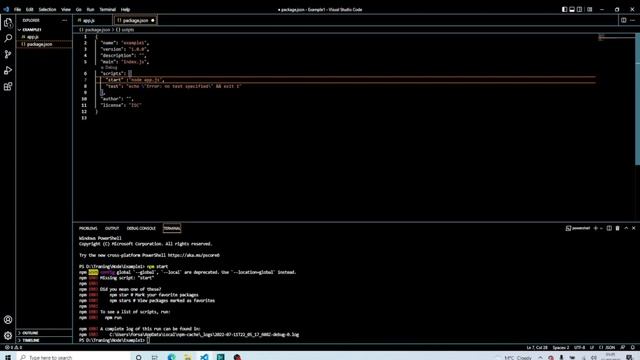
Task: Open the Go menu
Action: [78, 9]
